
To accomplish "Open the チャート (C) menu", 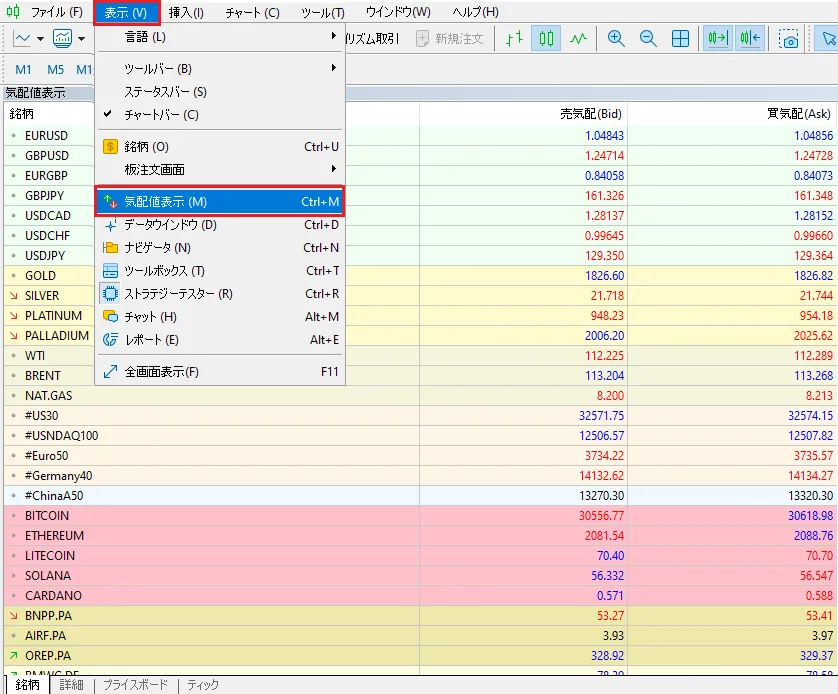I will [252, 12].
